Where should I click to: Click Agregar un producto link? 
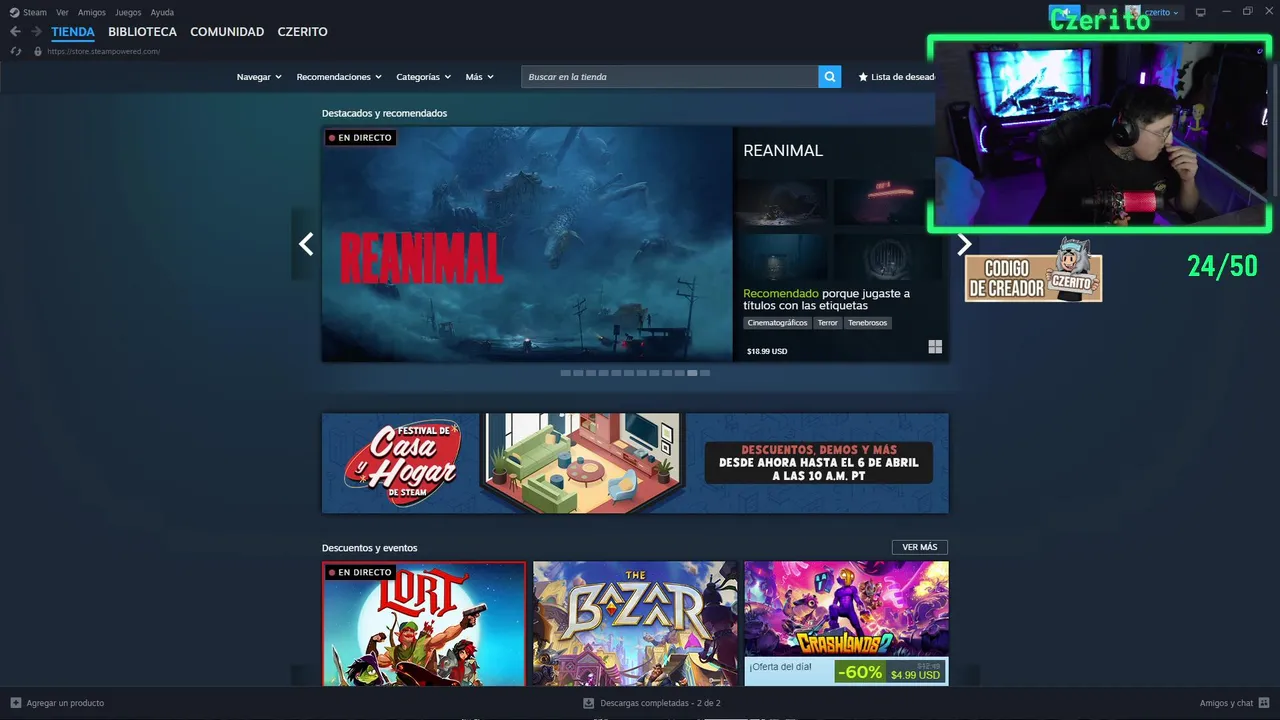tap(65, 703)
